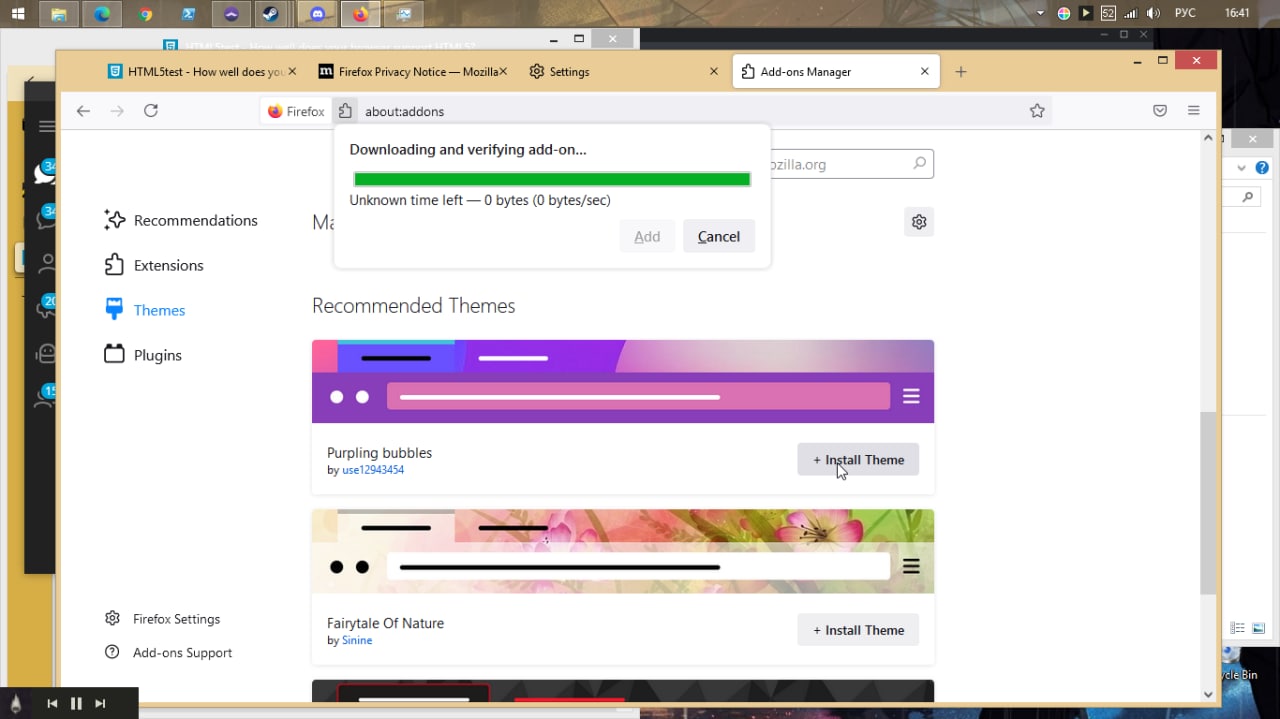Open the Save to Pocket button
Image resolution: width=1280 pixels, height=719 pixels.
coord(1160,111)
